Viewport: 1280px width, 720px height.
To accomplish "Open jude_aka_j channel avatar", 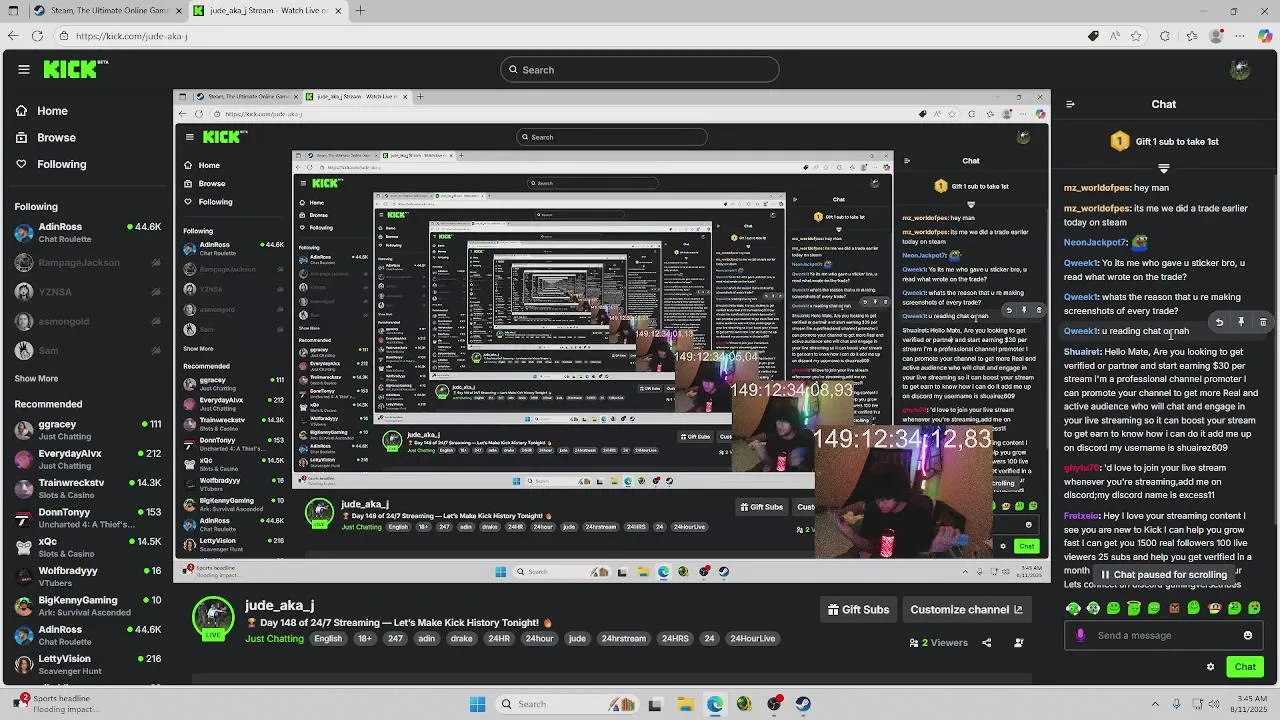I will [213, 617].
